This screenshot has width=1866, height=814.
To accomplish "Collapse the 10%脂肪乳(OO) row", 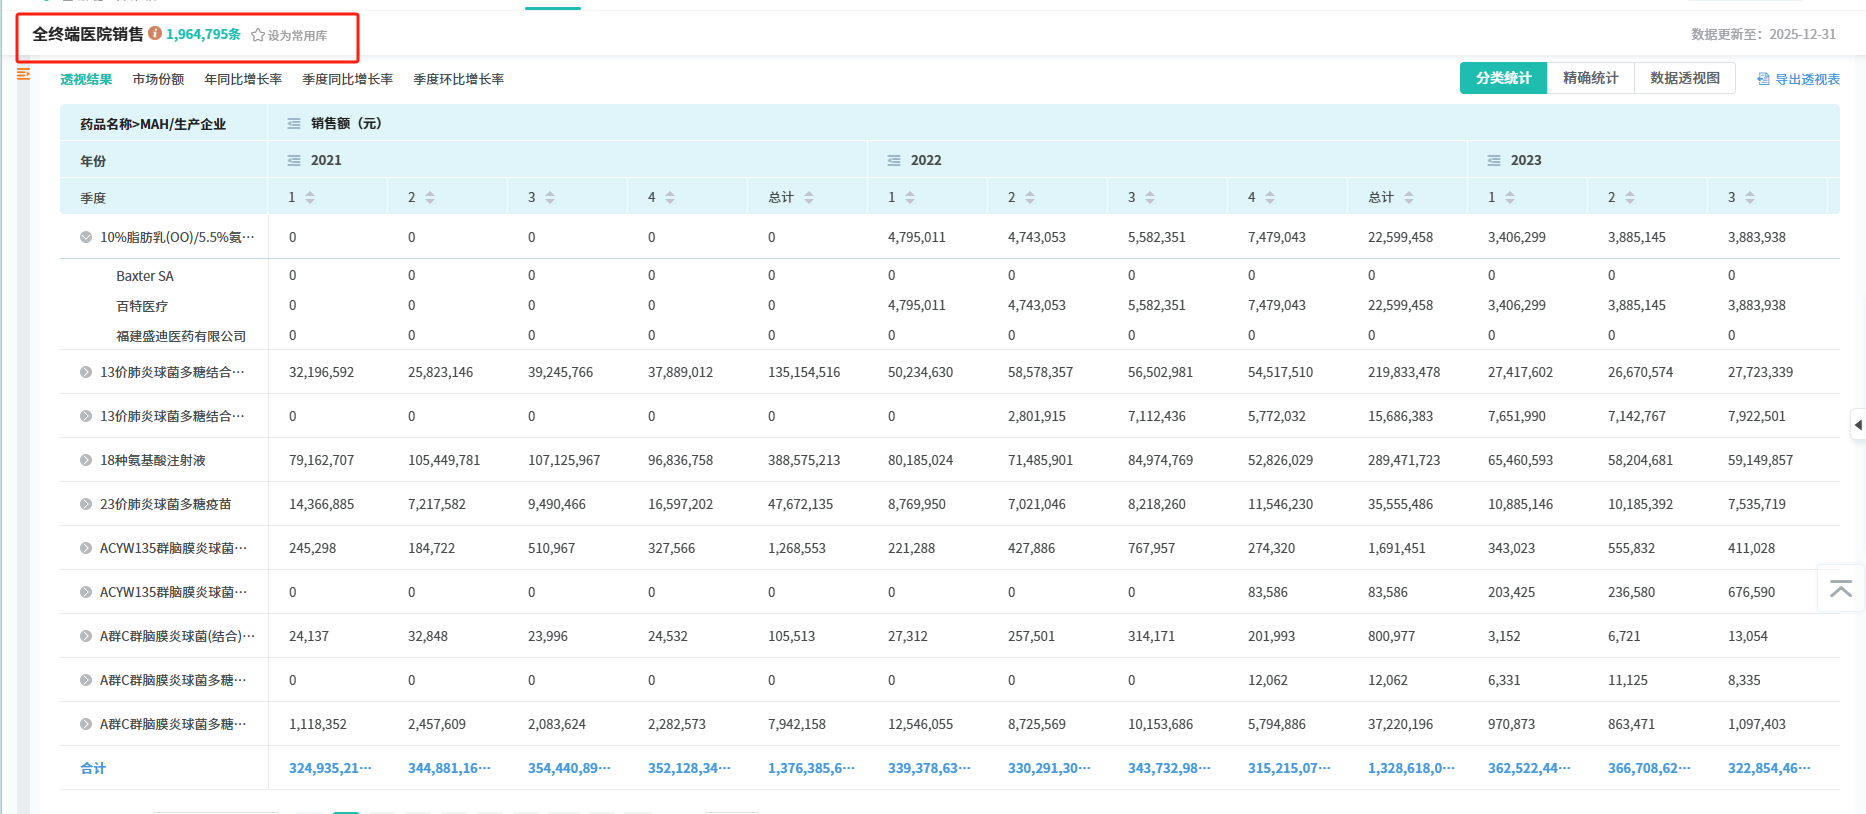I will (86, 237).
